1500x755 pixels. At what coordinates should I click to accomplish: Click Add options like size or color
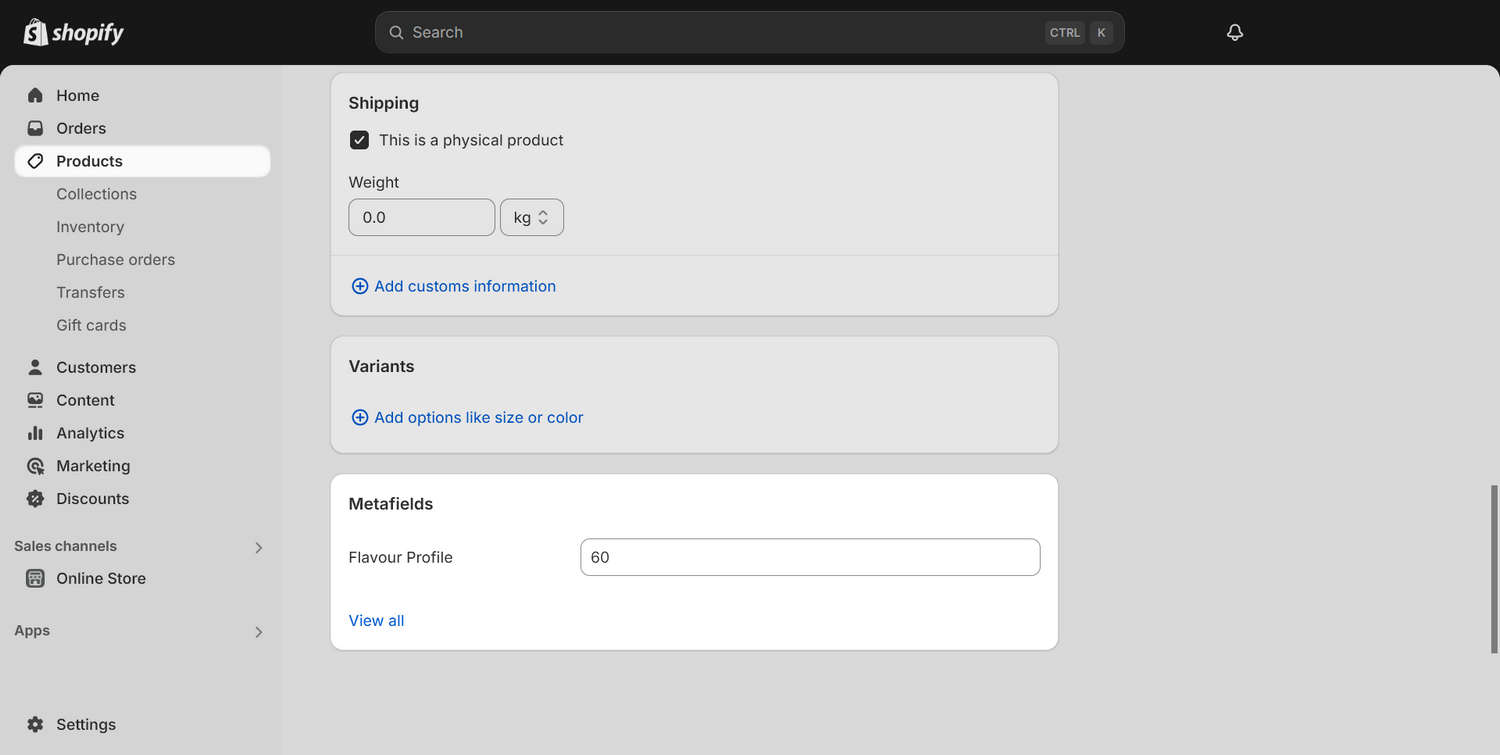(479, 417)
